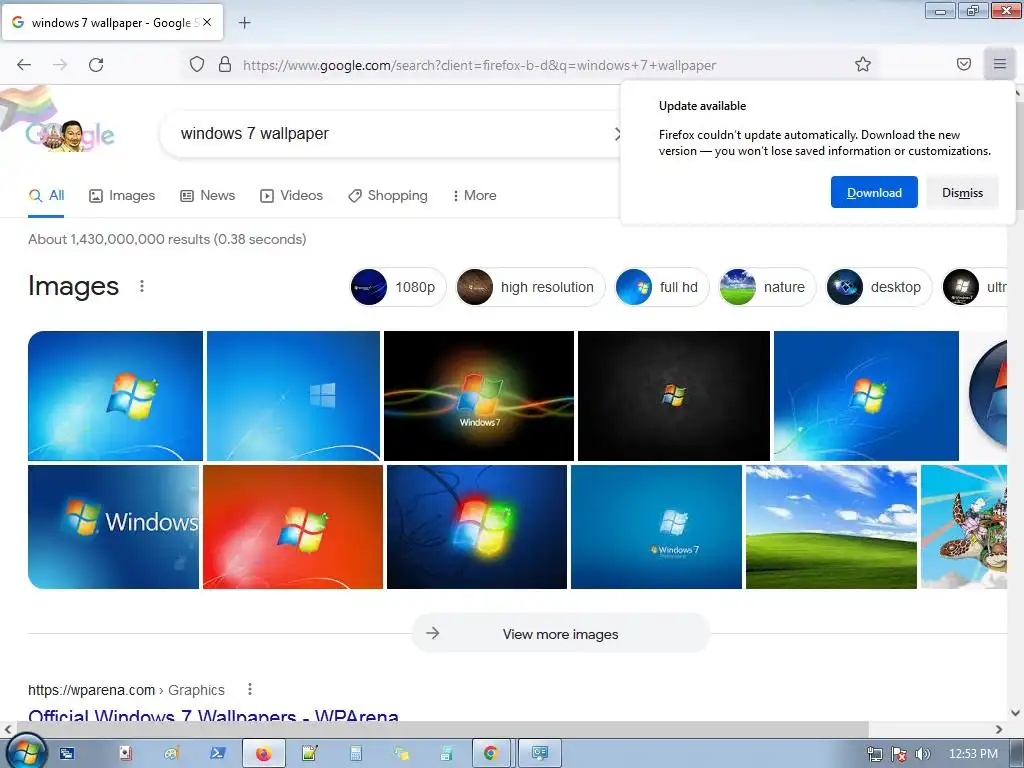Screen dimensions: 1024x768
Task: Open the red Windows logo wallpaper thumbnail
Action: [293, 527]
